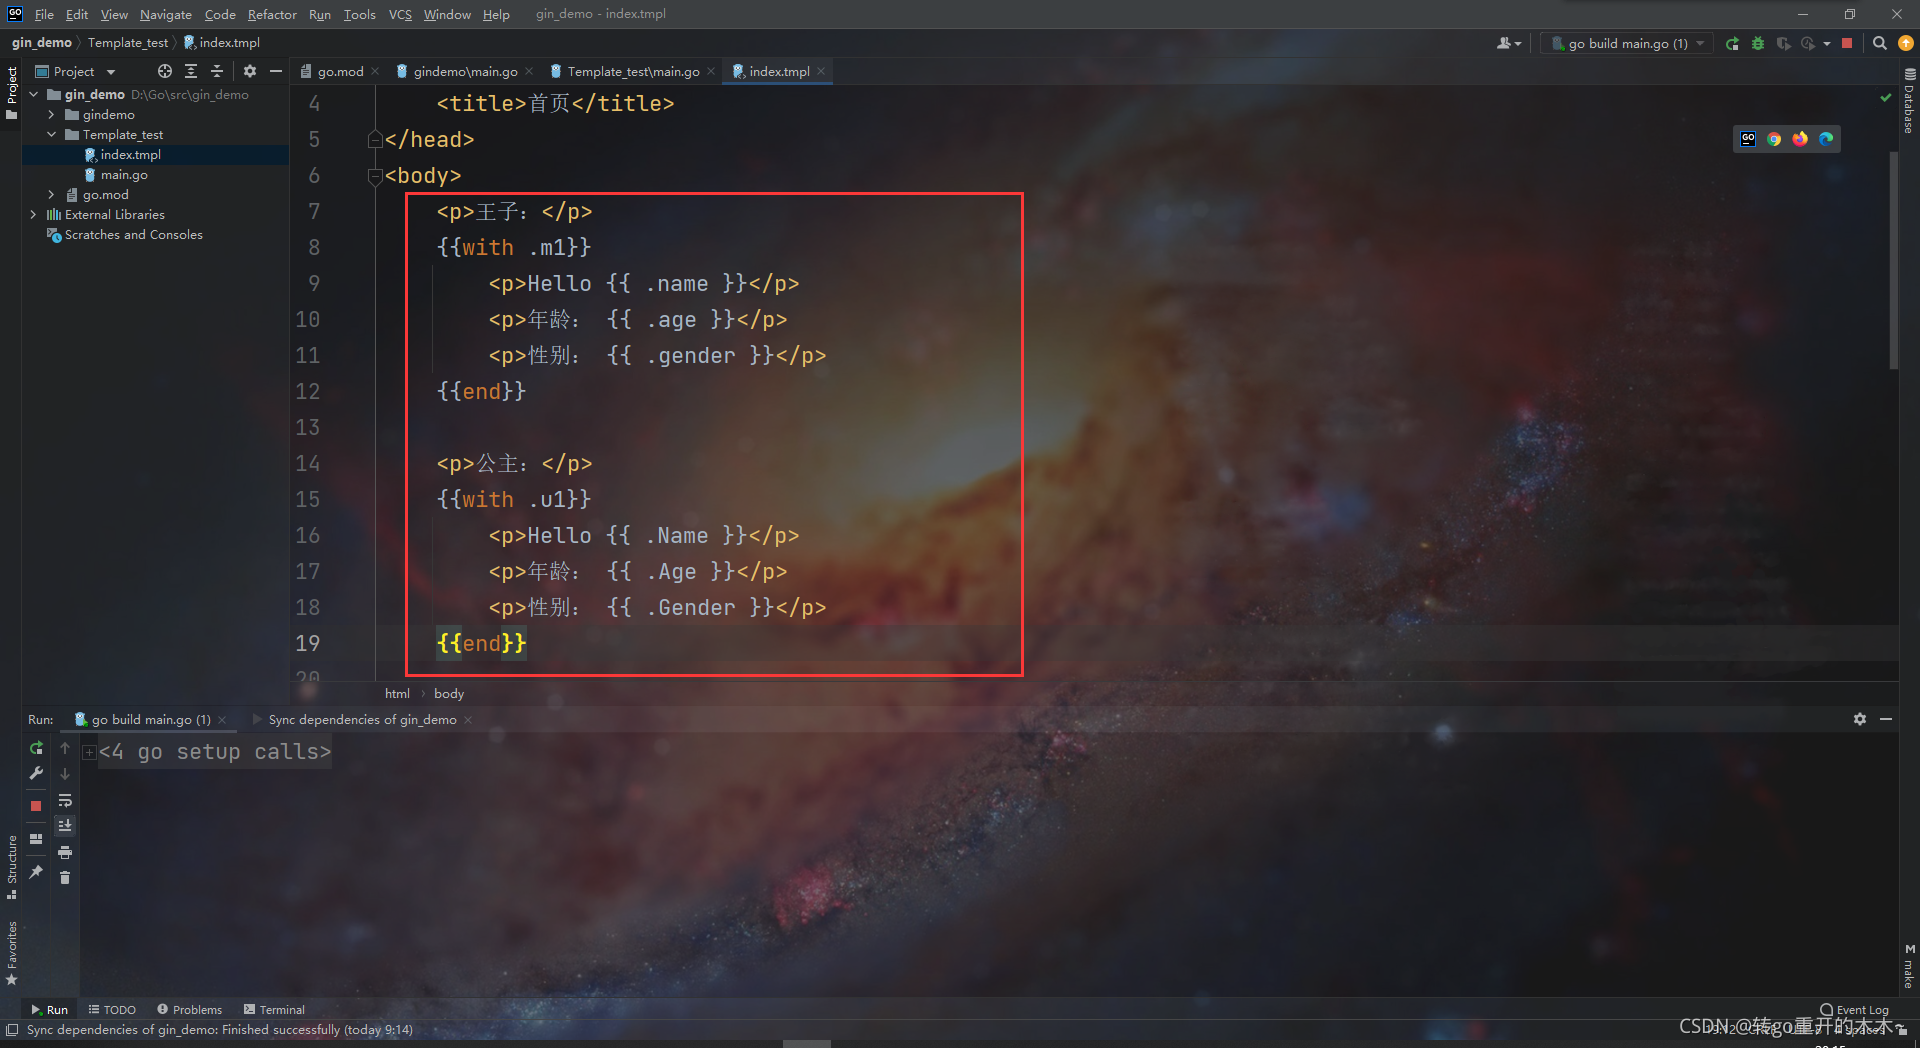Screen dimensions: 1920x1048
Task: Open Search Everywhere magnifier icon
Action: point(1880,43)
